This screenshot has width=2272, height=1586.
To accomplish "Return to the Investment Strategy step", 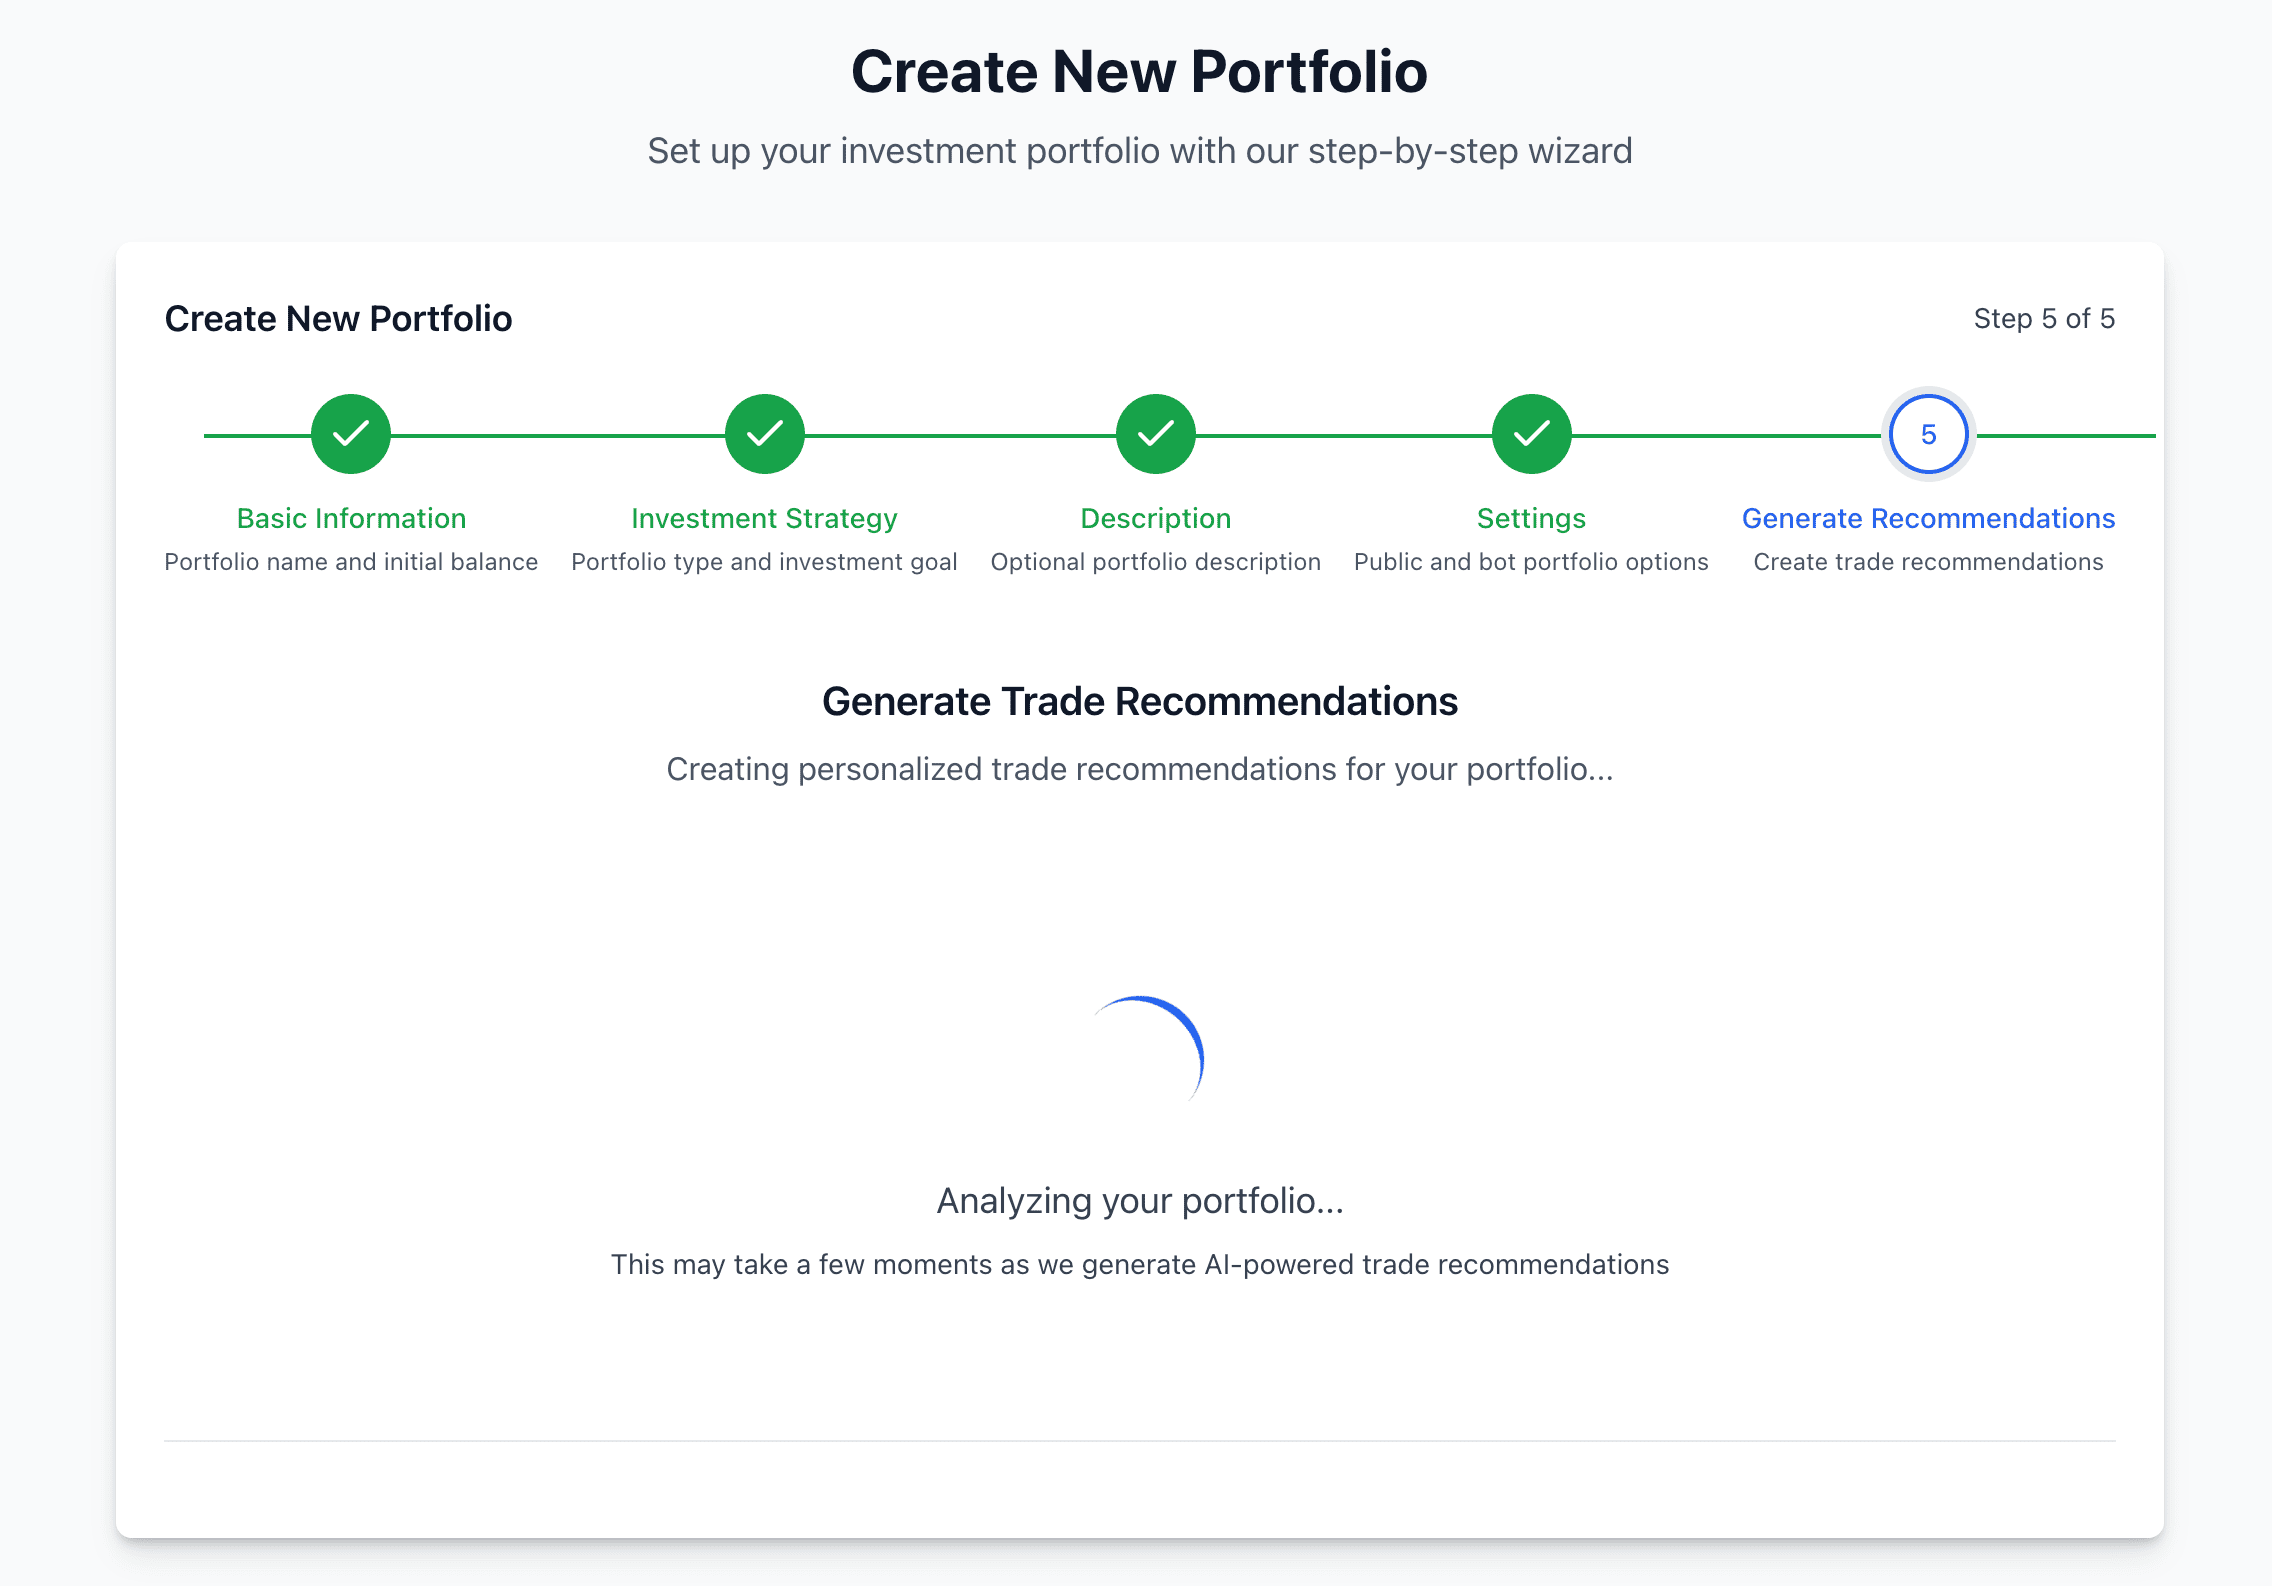I will (764, 518).
